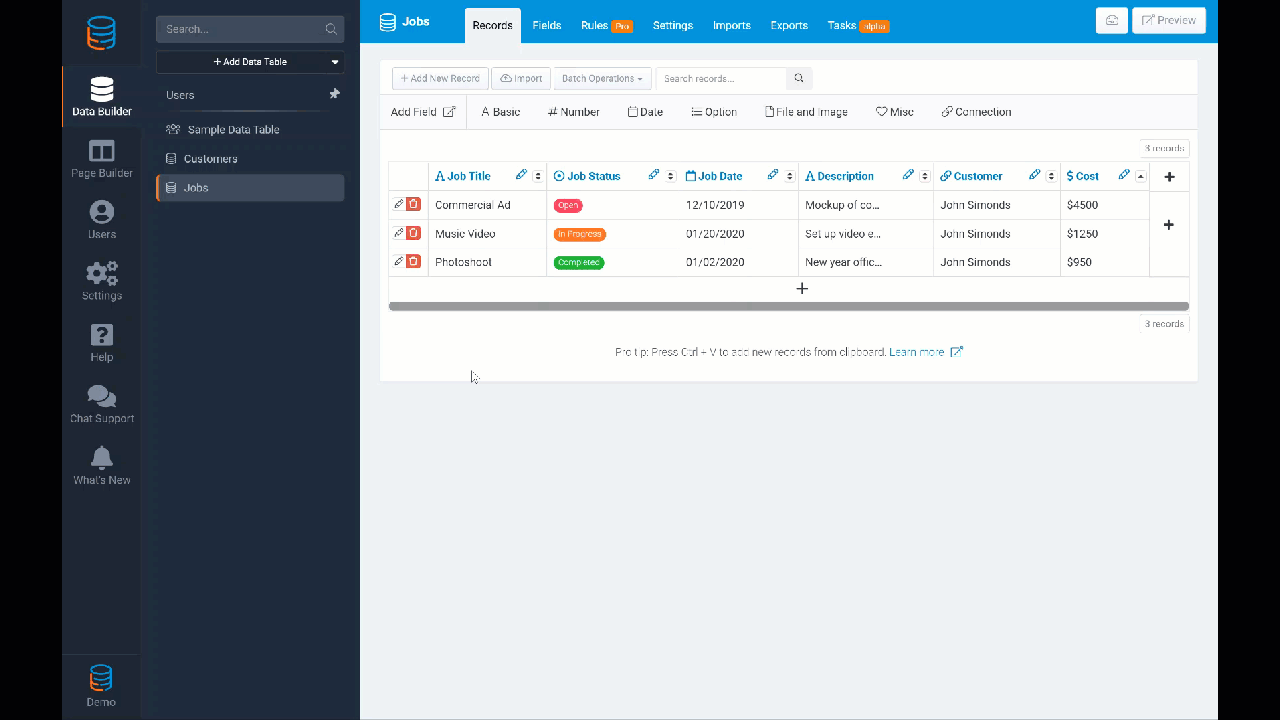Open Users section in left sidebar
Viewport: 1280px width, 720px height.
click(101, 220)
